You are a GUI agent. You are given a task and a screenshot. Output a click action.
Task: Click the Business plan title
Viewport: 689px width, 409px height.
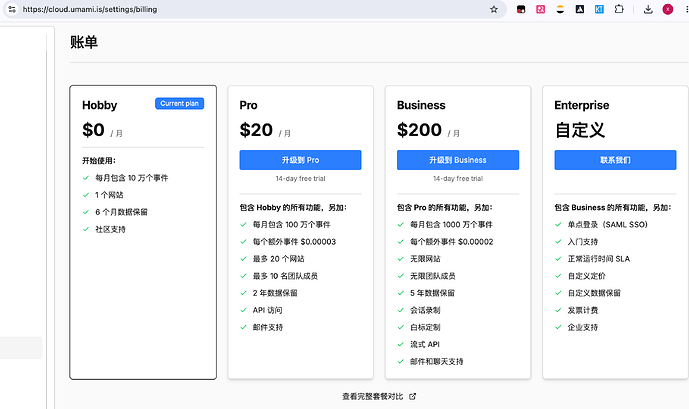click(x=421, y=105)
